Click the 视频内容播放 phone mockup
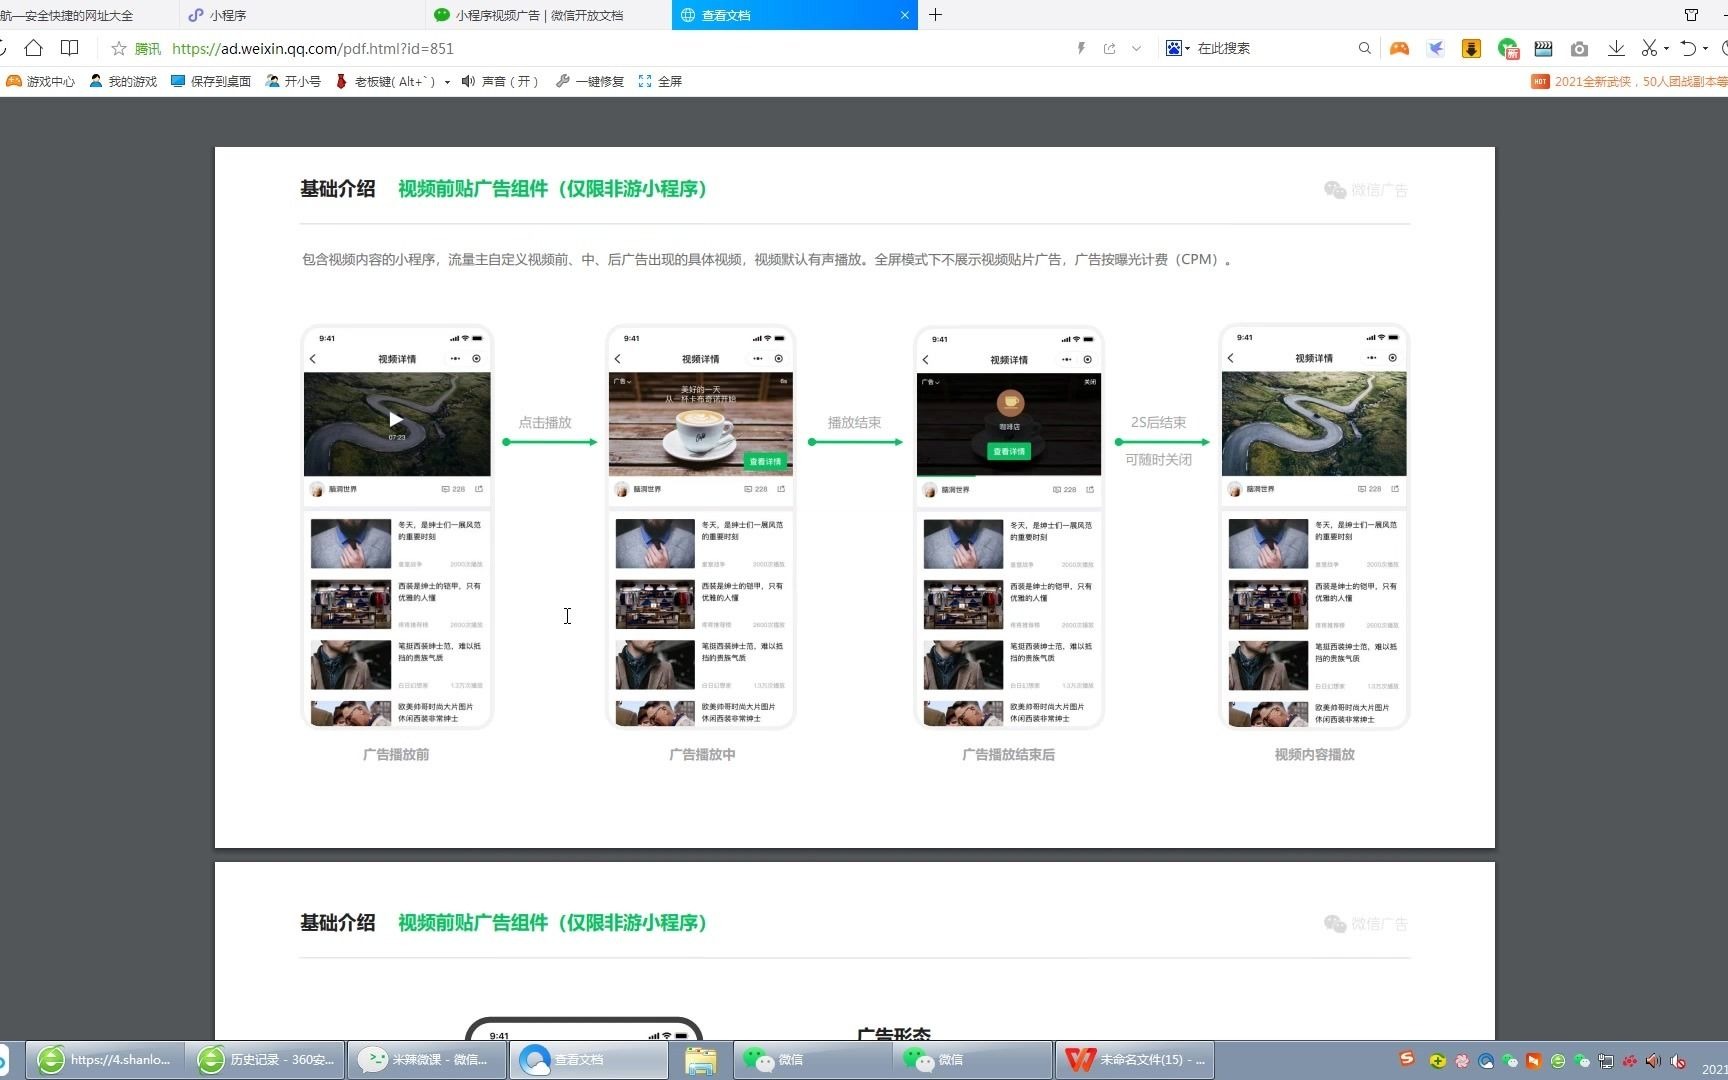Image resolution: width=1728 pixels, height=1080 pixels. tap(1314, 526)
